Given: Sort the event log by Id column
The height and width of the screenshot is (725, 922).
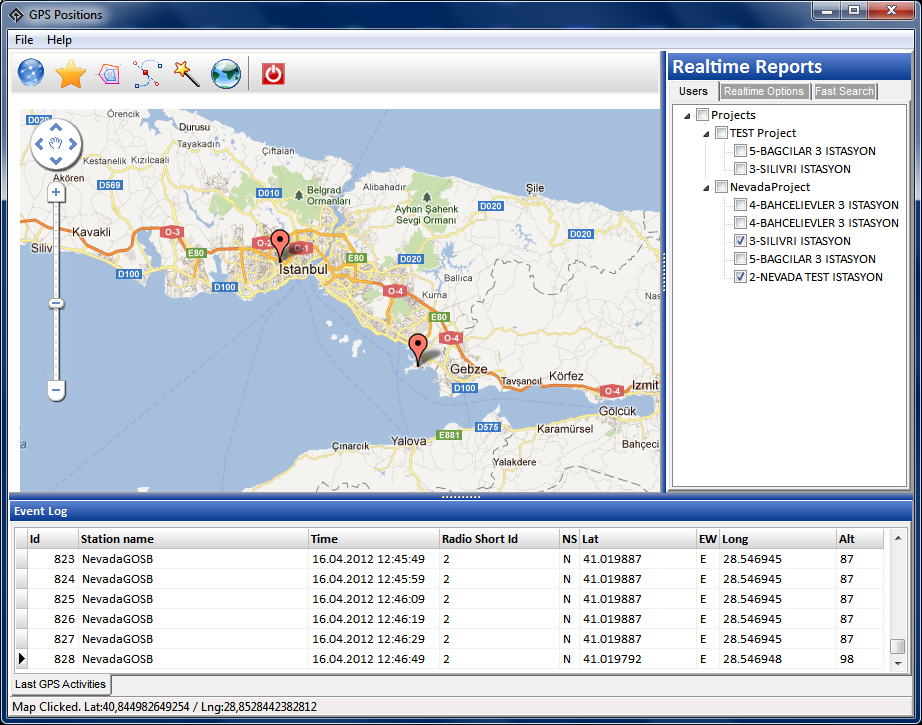Looking at the screenshot, I should pyautogui.click(x=52, y=539).
